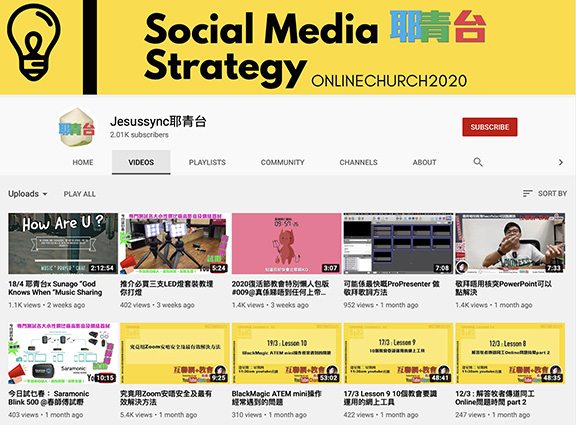Click title '12/3 : 解答牧者傳道同工Online問題時間 part 2'
The width and height of the screenshot is (576, 425).
495,398
